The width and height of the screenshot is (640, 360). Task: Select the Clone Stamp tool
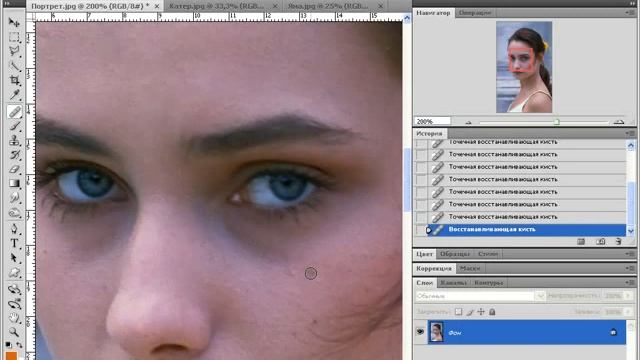tap(14, 140)
